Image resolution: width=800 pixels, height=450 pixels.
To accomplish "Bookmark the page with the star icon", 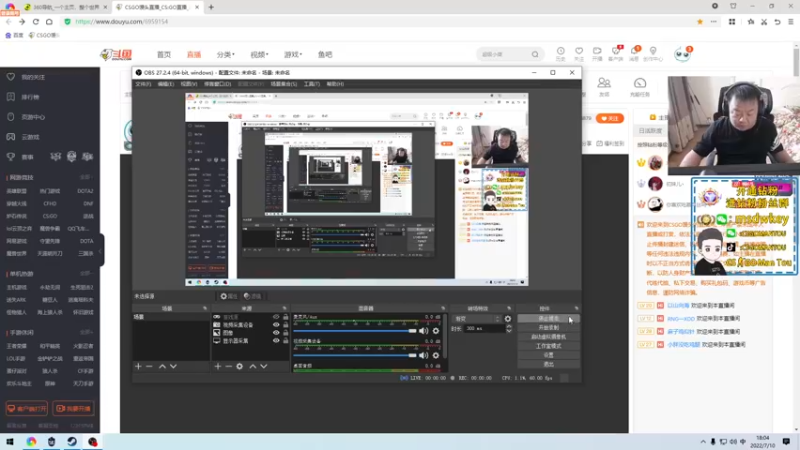I will coord(700,21).
